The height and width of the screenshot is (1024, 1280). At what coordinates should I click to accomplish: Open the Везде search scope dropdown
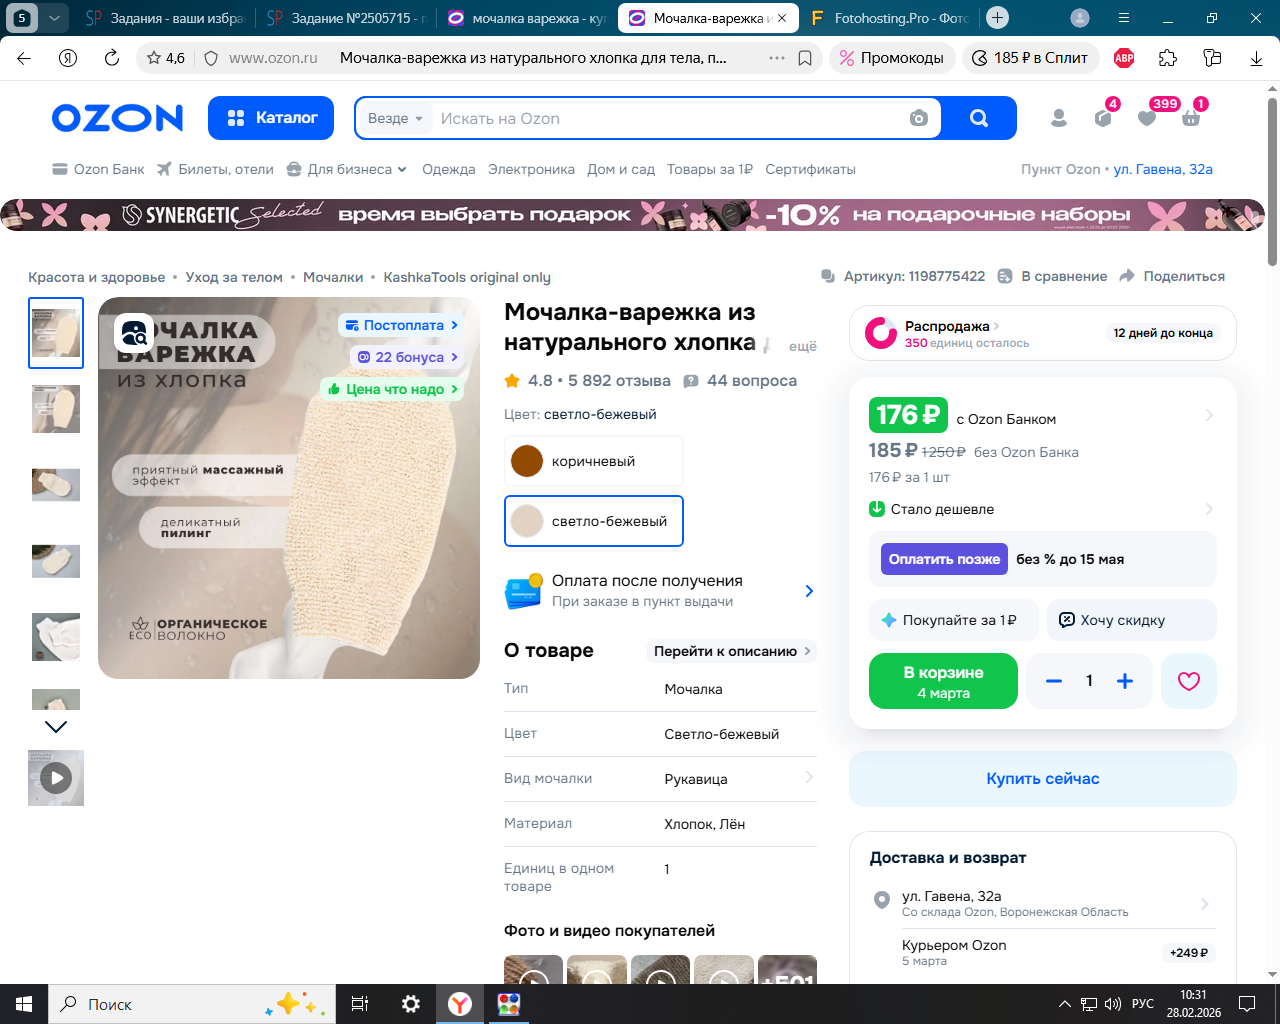[396, 118]
